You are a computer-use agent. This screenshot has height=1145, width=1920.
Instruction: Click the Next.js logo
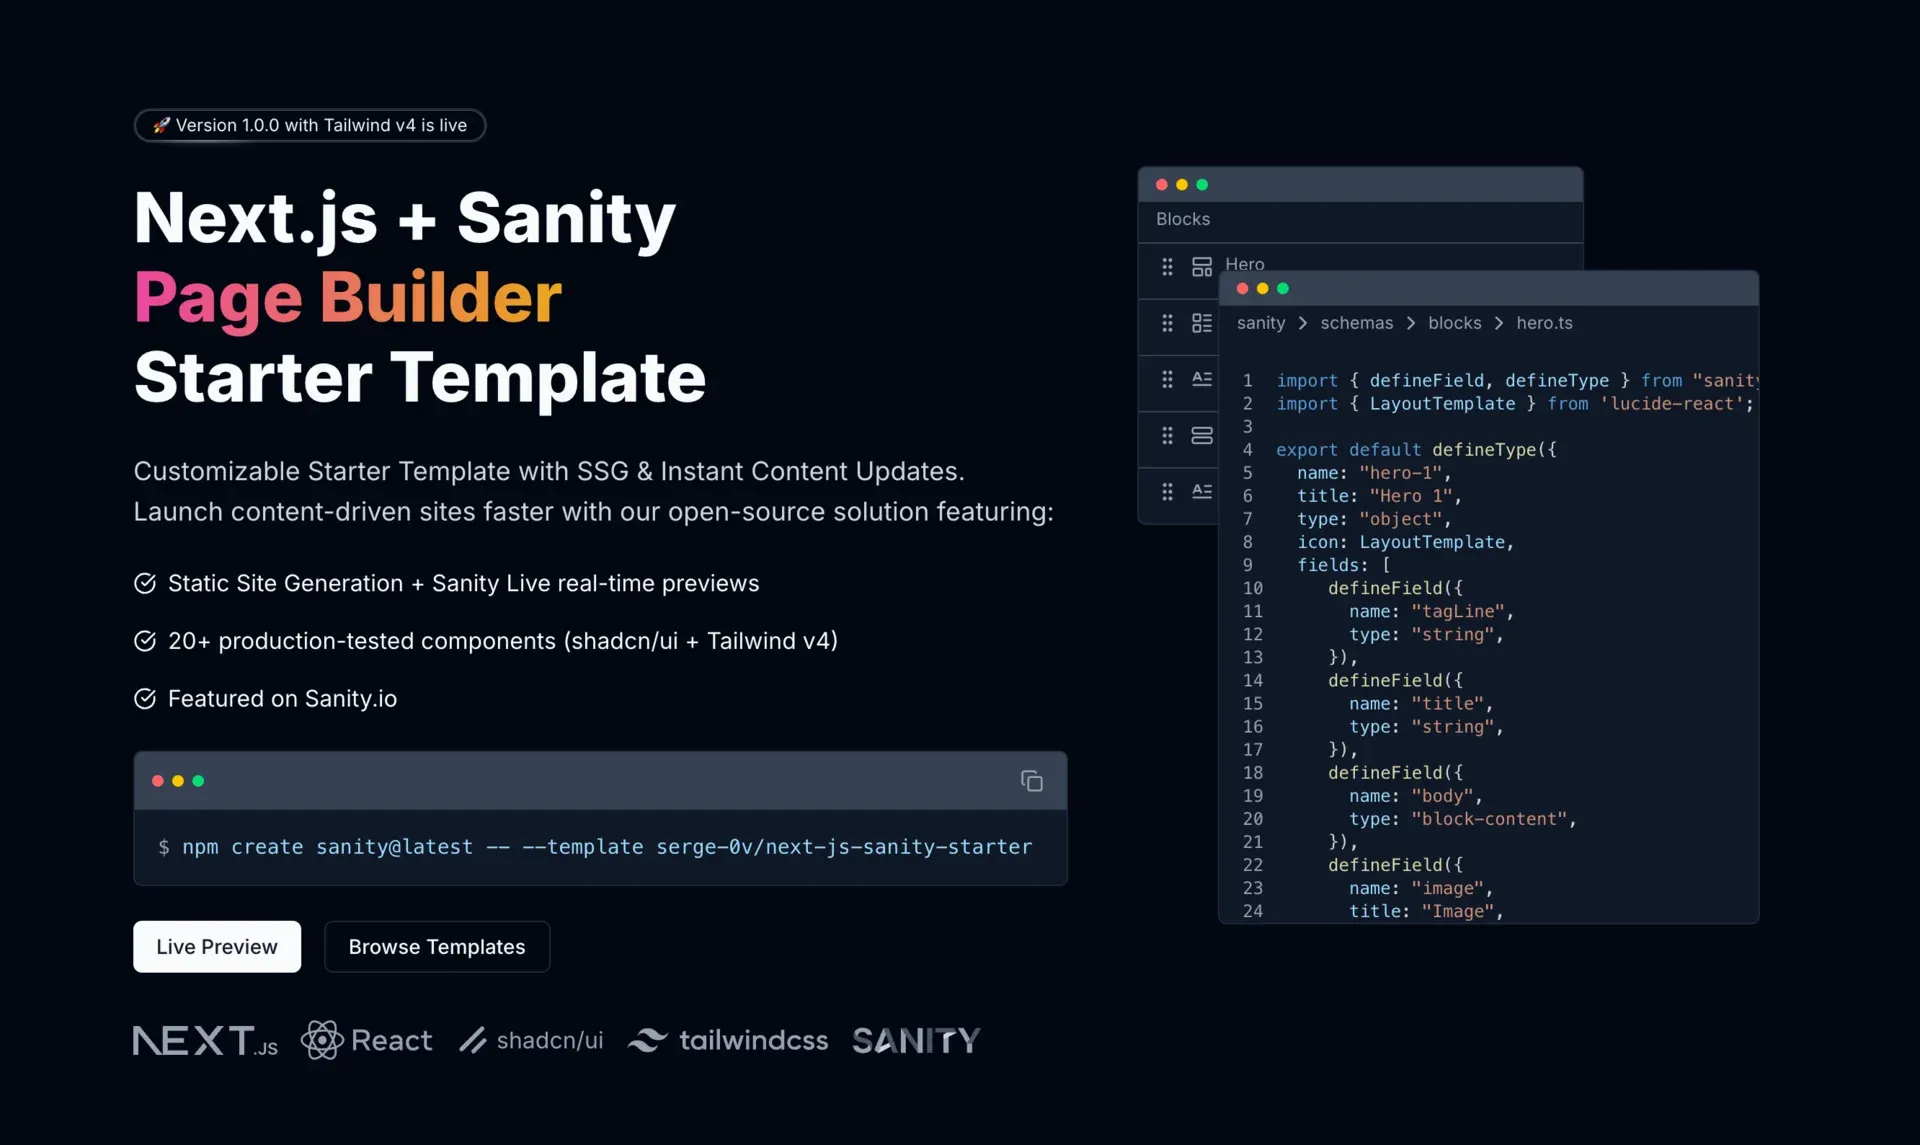(206, 1040)
